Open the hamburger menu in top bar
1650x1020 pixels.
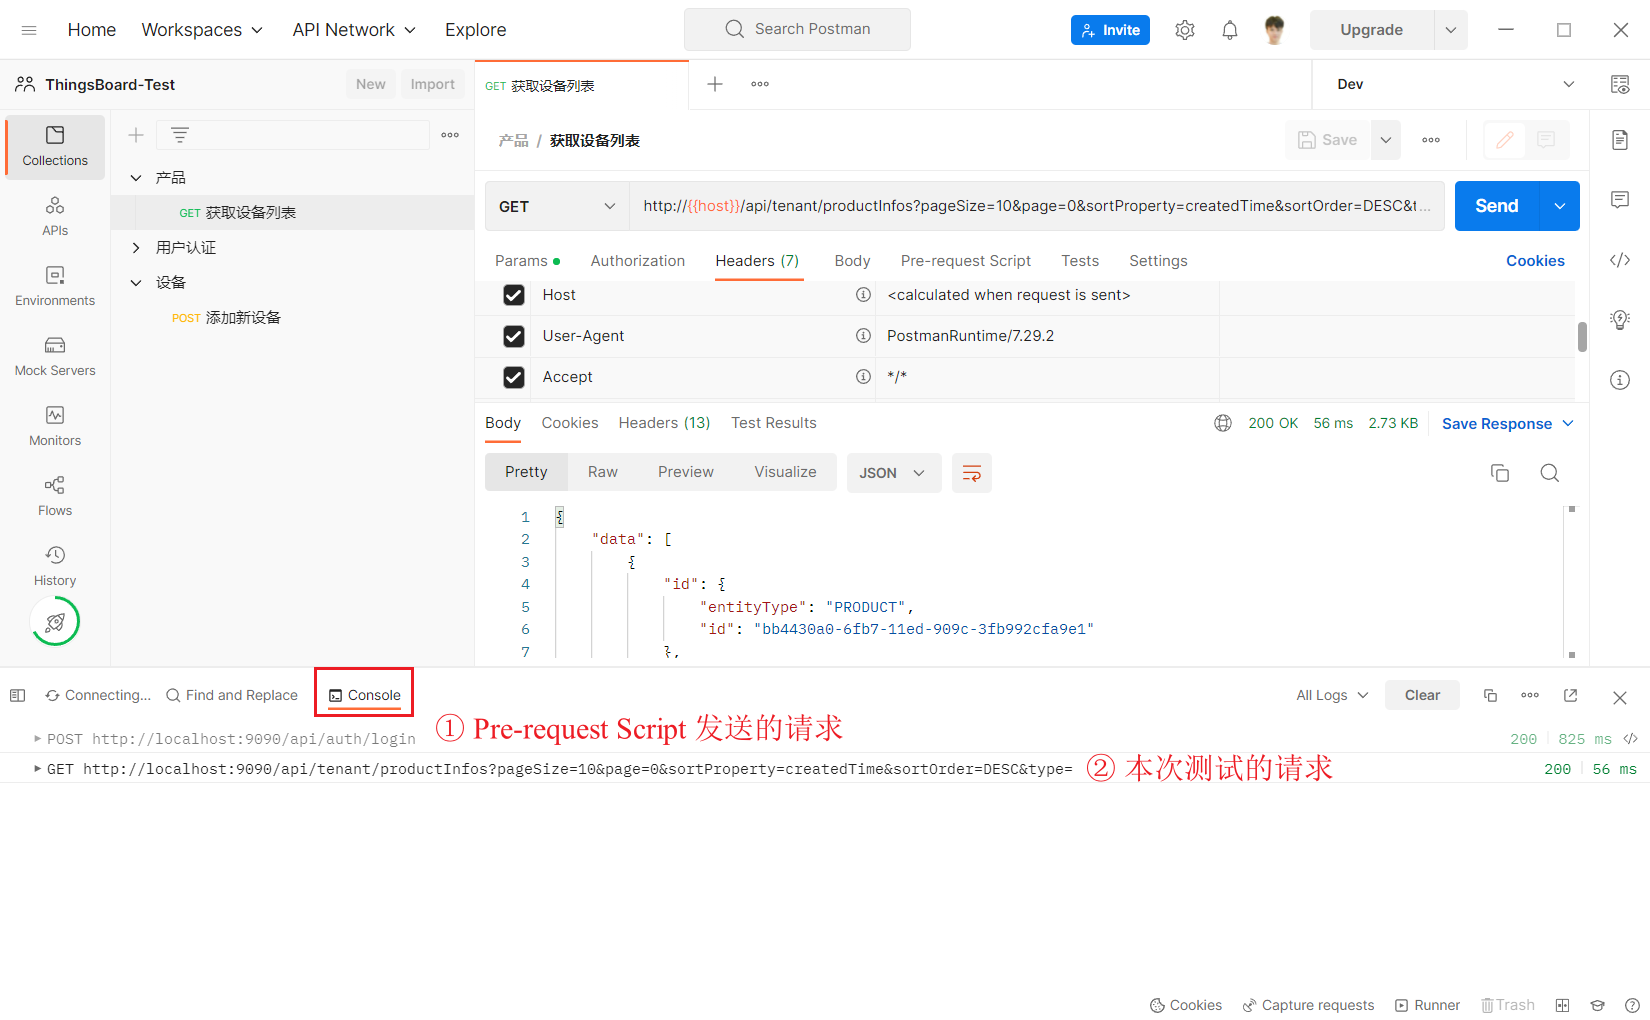29,30
